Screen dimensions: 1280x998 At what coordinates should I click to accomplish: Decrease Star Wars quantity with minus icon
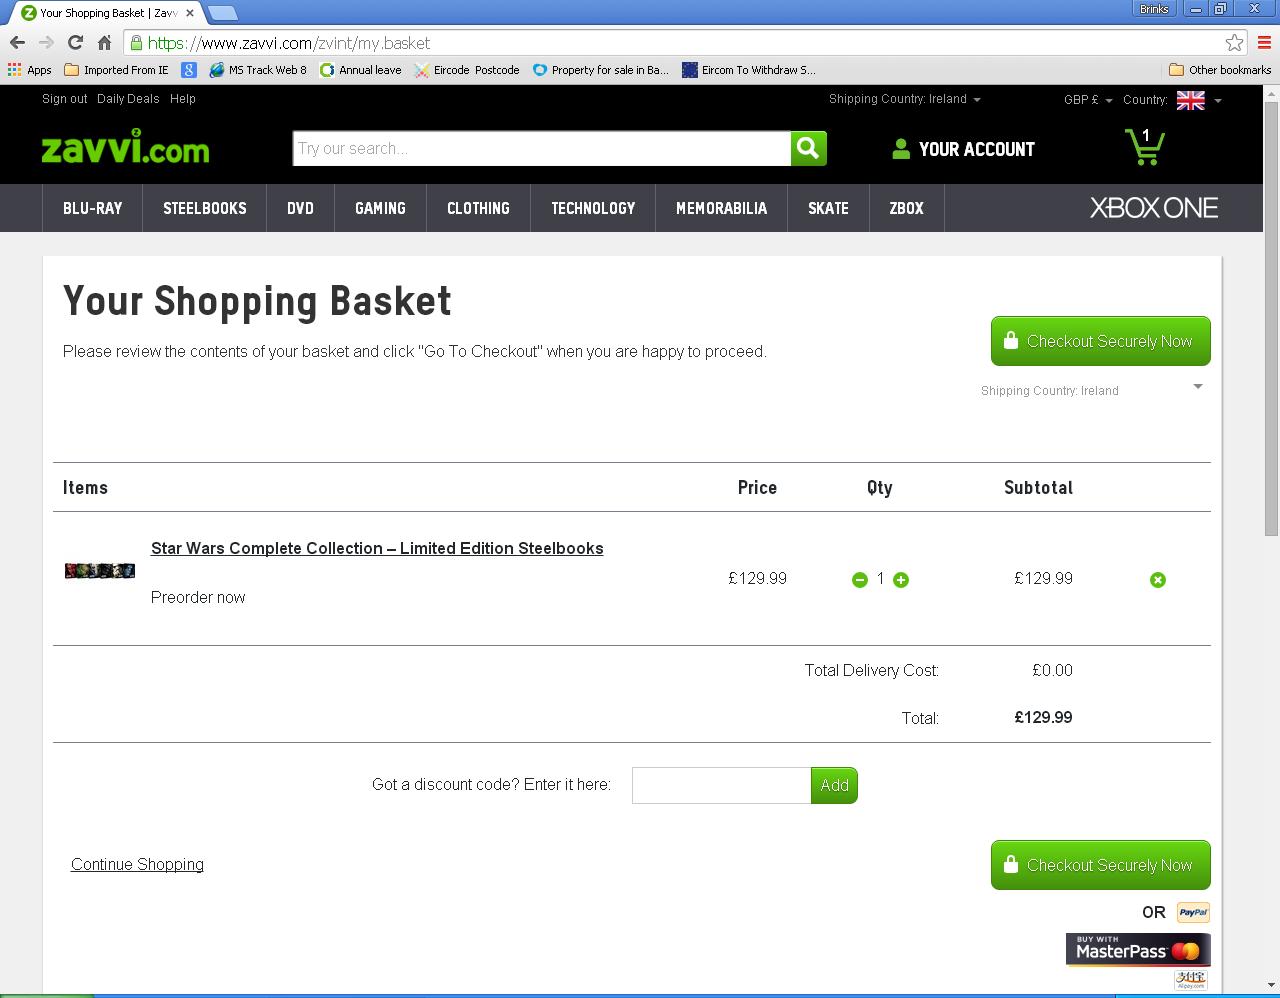point(859,580)
